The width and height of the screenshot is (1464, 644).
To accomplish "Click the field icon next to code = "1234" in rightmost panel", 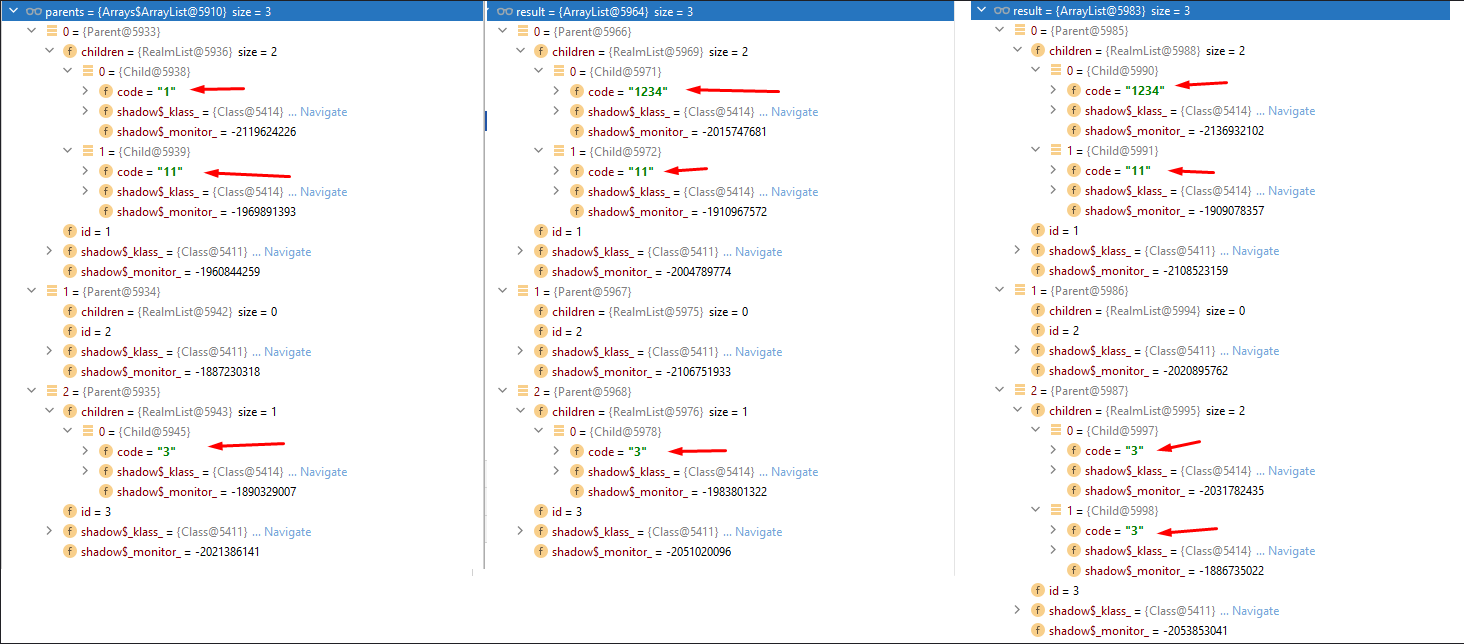I will (x=1073, y=90).
